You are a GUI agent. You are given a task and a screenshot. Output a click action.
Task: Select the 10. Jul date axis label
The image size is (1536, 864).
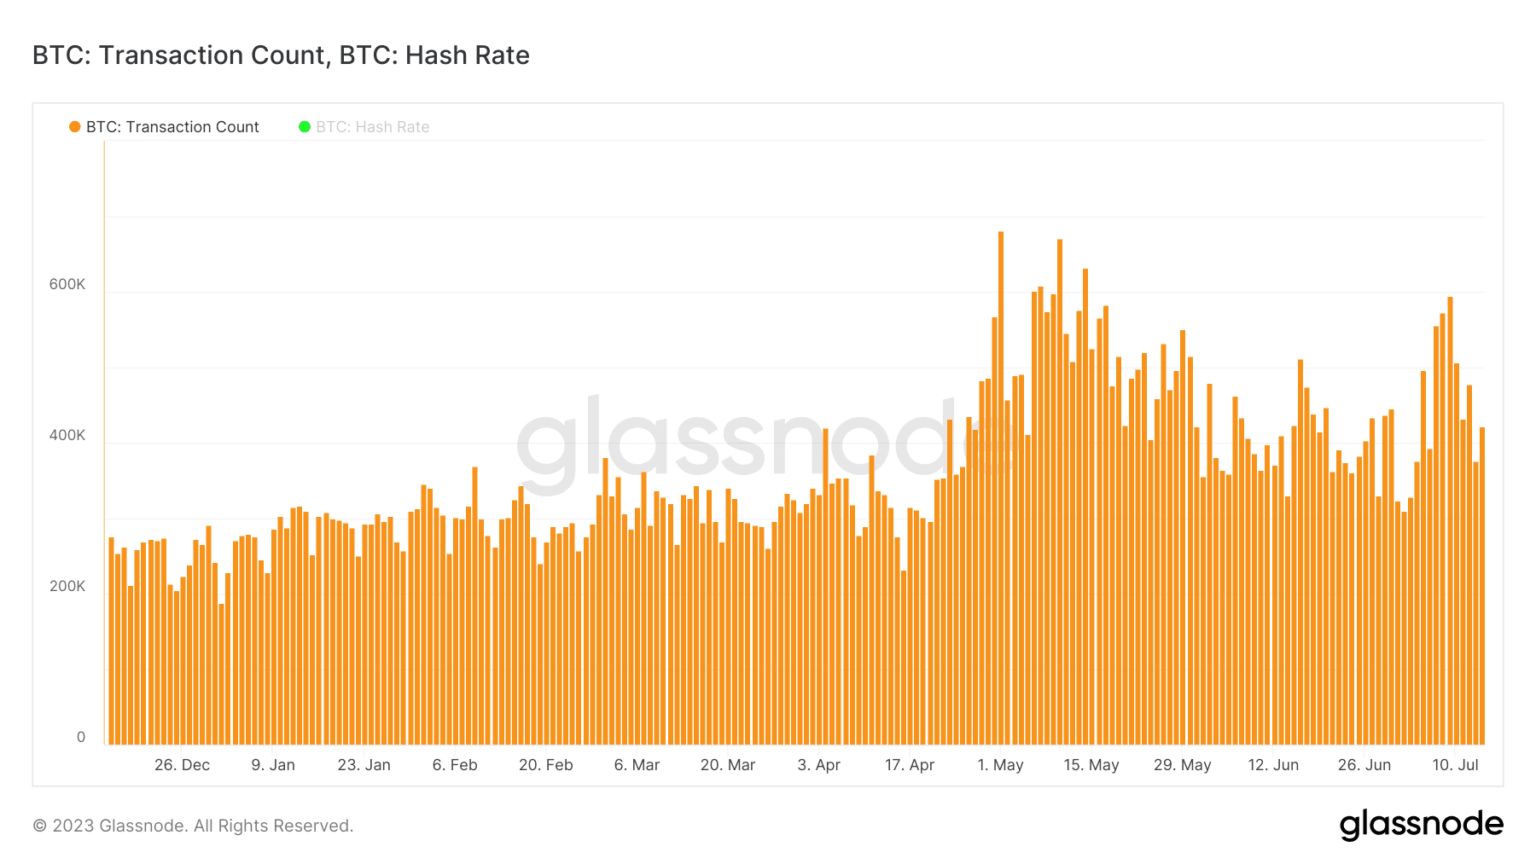pyautogui.click(x=1455, y=765)
